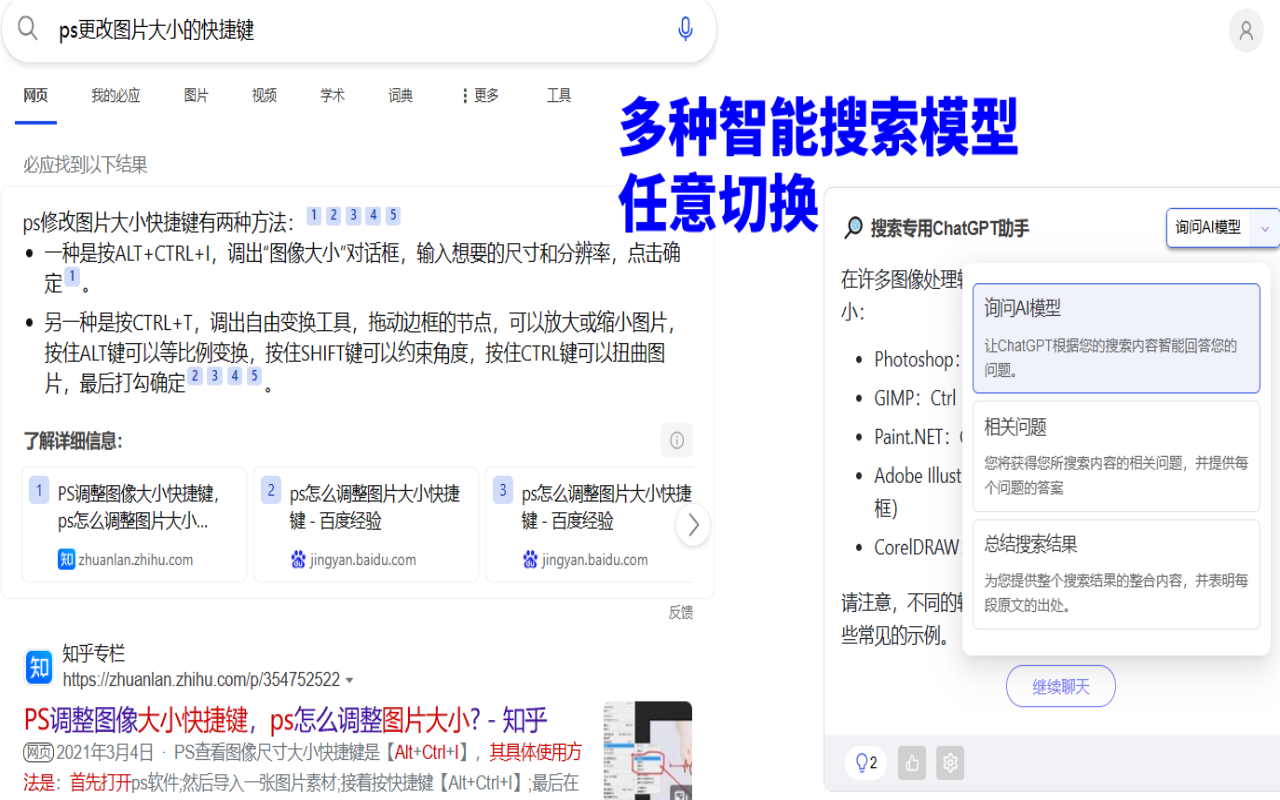Open source card 3 from jingyan.baidu.com

pyautogui.click(x=590, y=524)
